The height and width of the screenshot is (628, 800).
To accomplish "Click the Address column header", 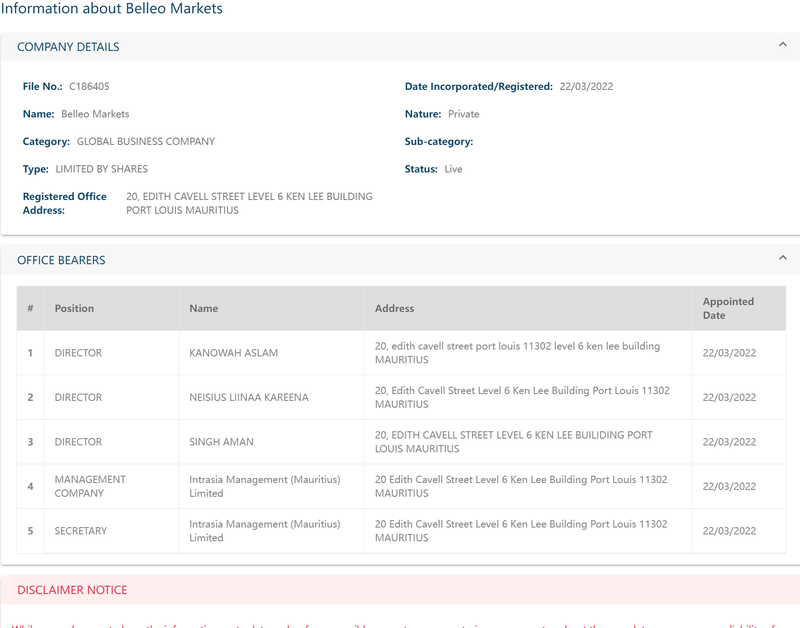I will (394, 308).
